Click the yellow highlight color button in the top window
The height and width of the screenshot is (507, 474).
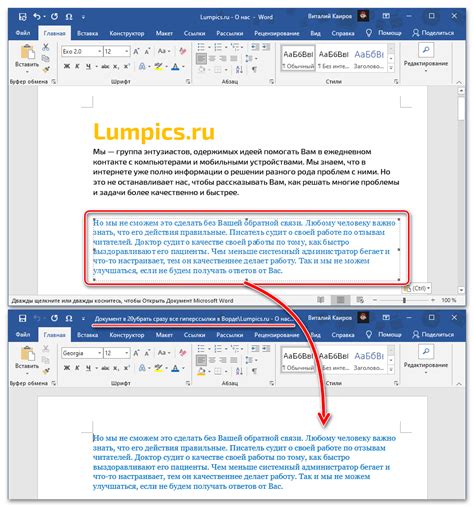pos(158,67)
